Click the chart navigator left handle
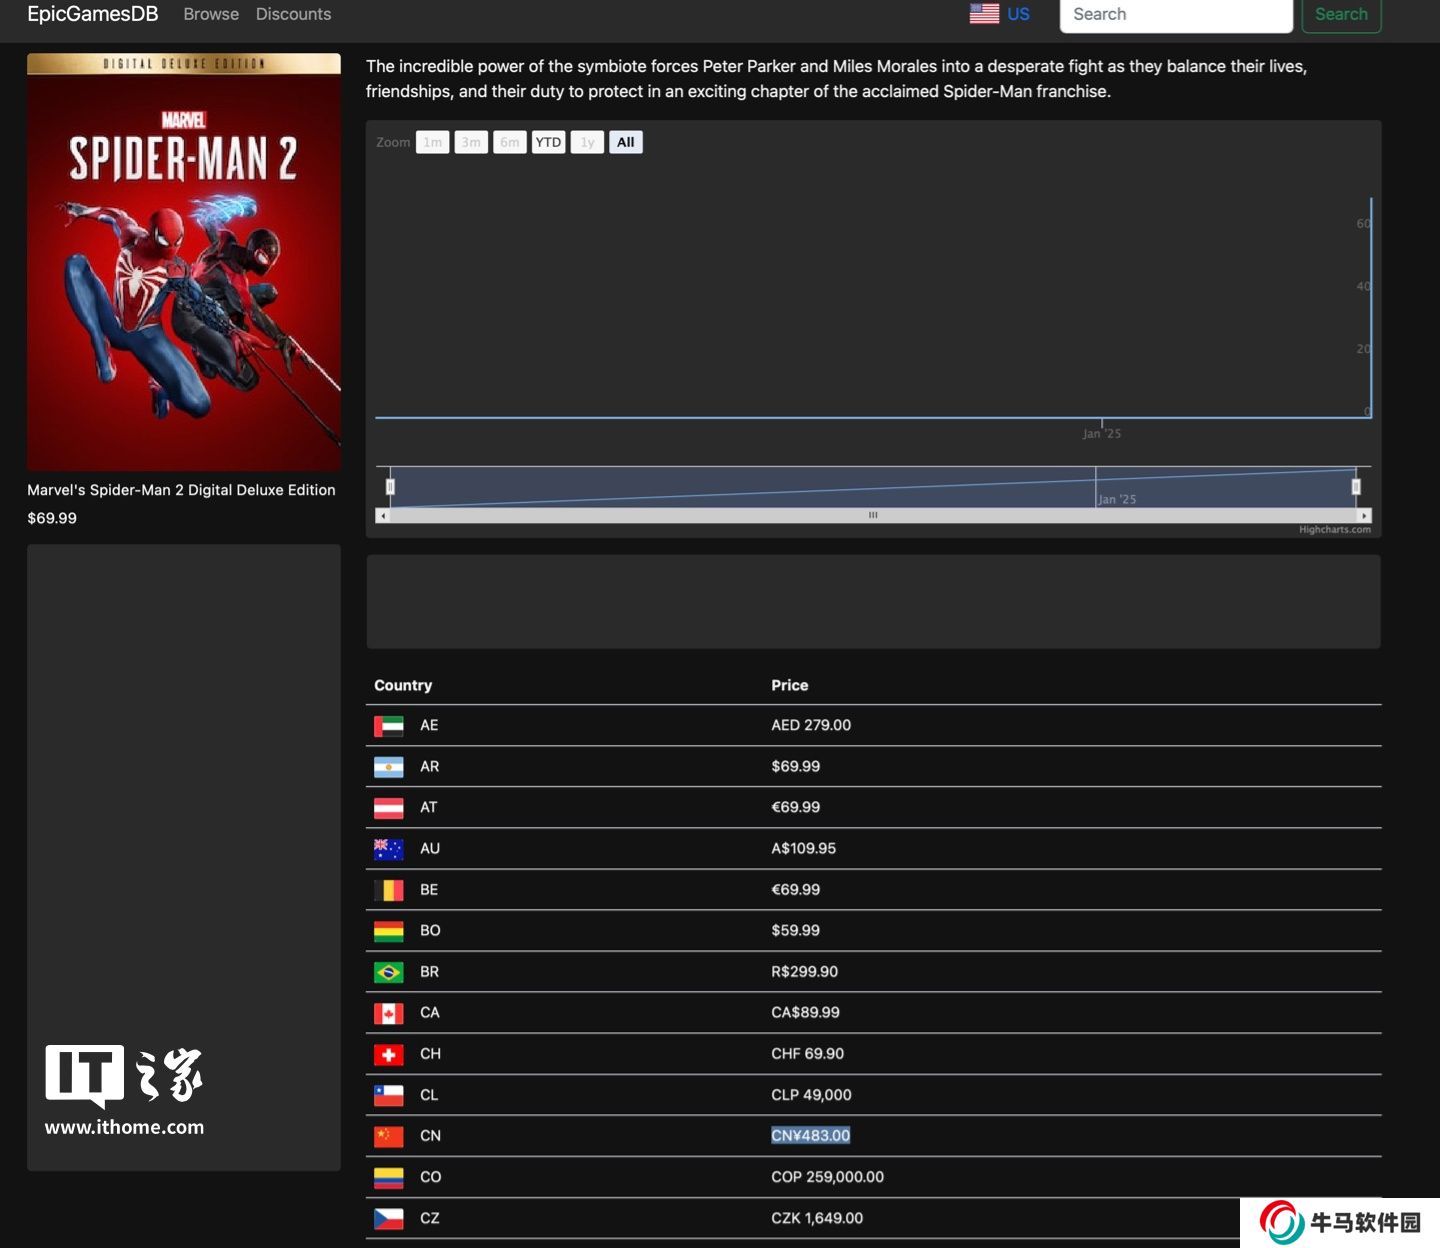The height and width of the screenshot is (1248, 1440). [390, 487]
